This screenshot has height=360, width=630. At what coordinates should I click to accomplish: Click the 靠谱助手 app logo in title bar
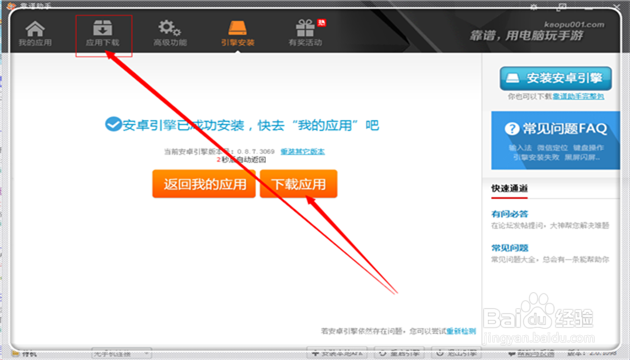coord(11,6)
